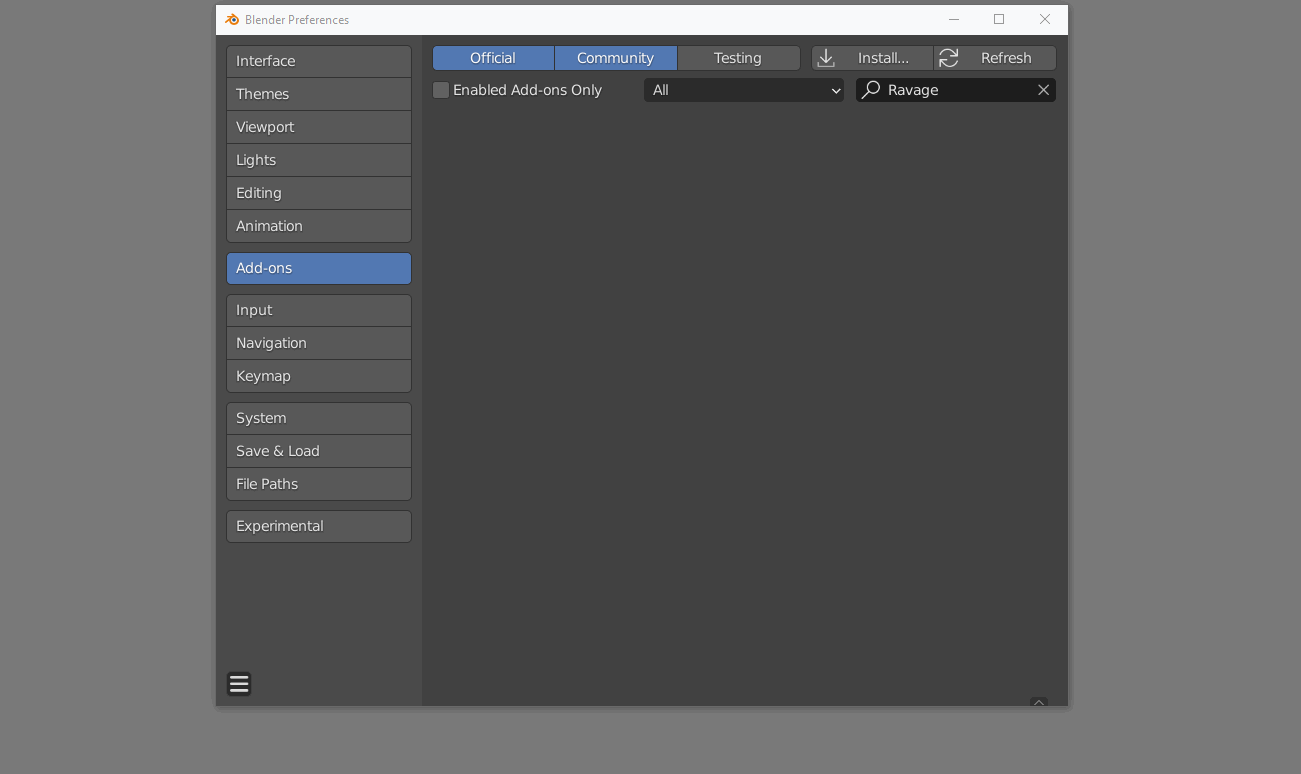Viewport: 1301px width, 774px height.
Task: Open the All category dropdown
Action: 744,90
